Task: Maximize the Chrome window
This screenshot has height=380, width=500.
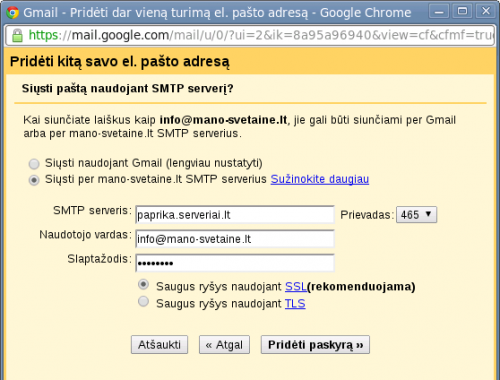Action: tap(462, 12)
